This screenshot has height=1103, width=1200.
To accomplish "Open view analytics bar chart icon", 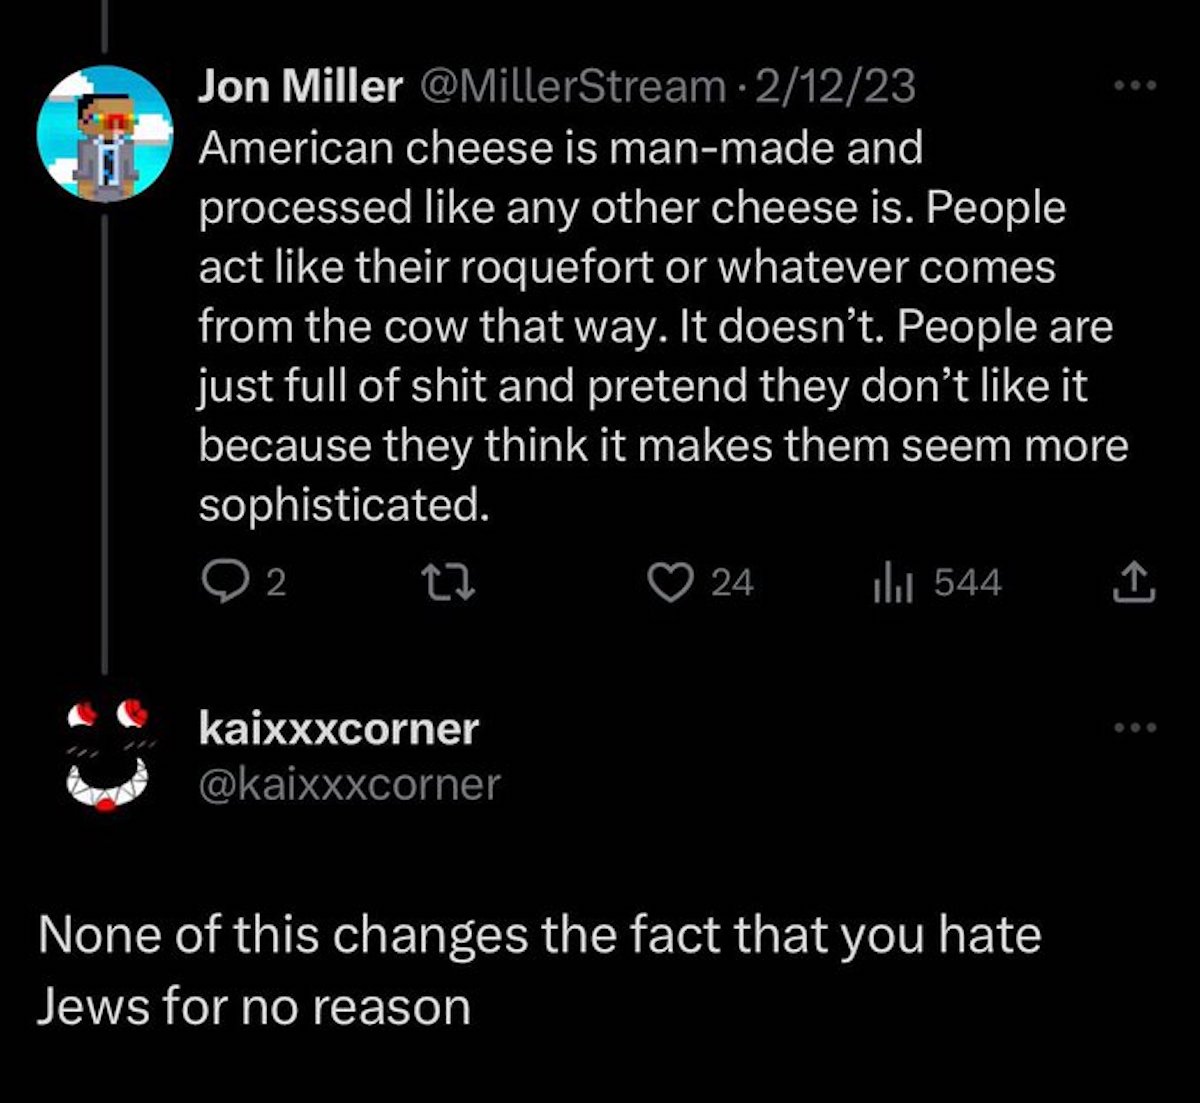I will coord(888,582).
